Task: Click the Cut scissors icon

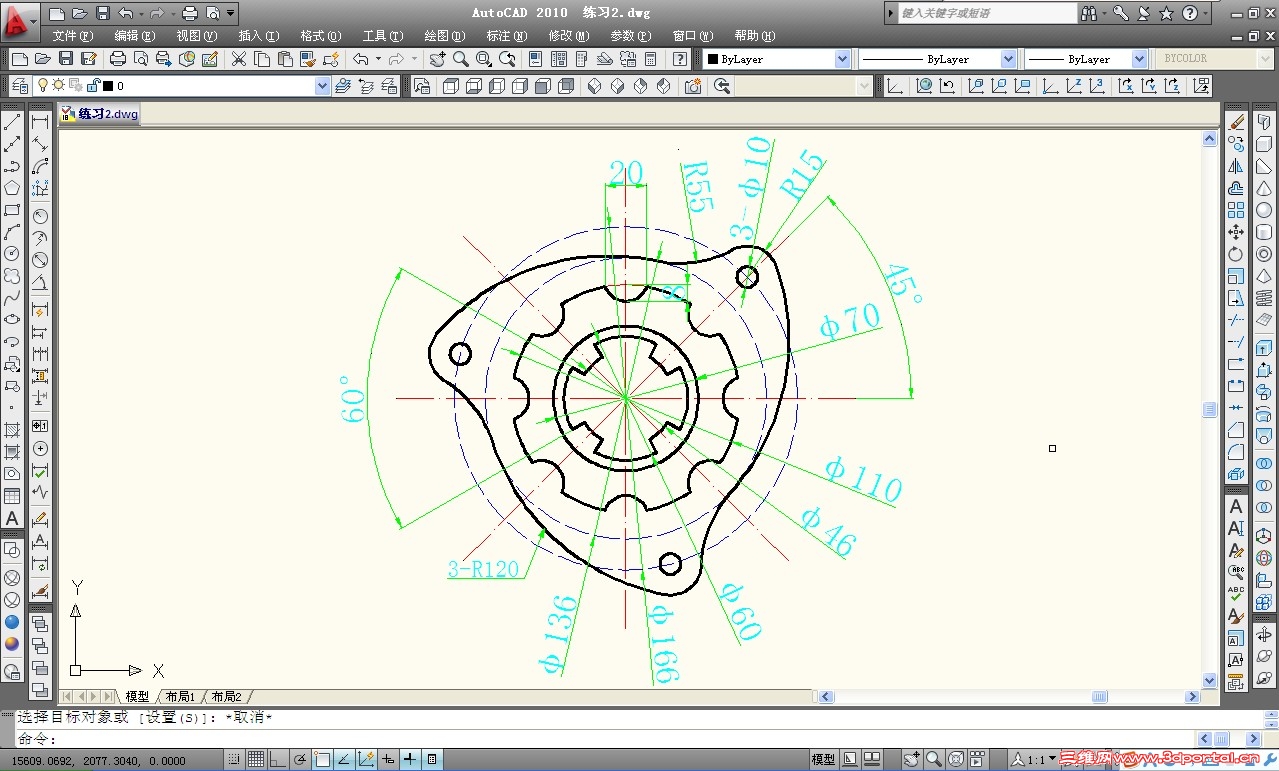Action: point(239,59)
